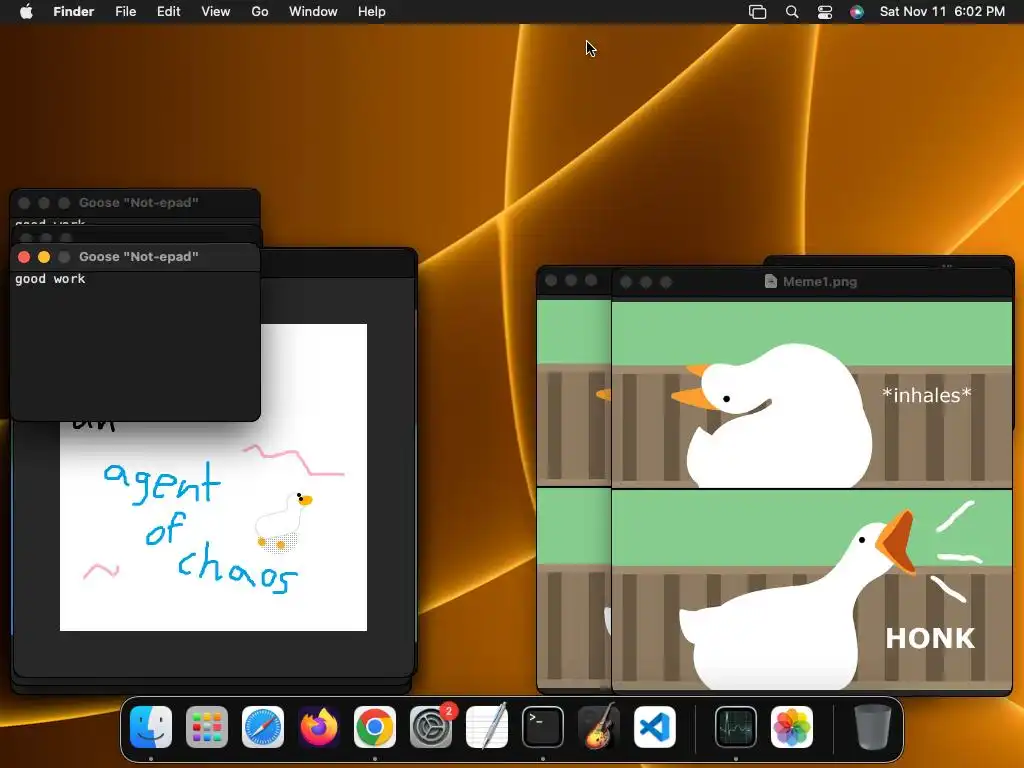The height and width of the screenshot is (768, 1024).
Task: Click the date and time in menu bar
Action: pos(942,12)
